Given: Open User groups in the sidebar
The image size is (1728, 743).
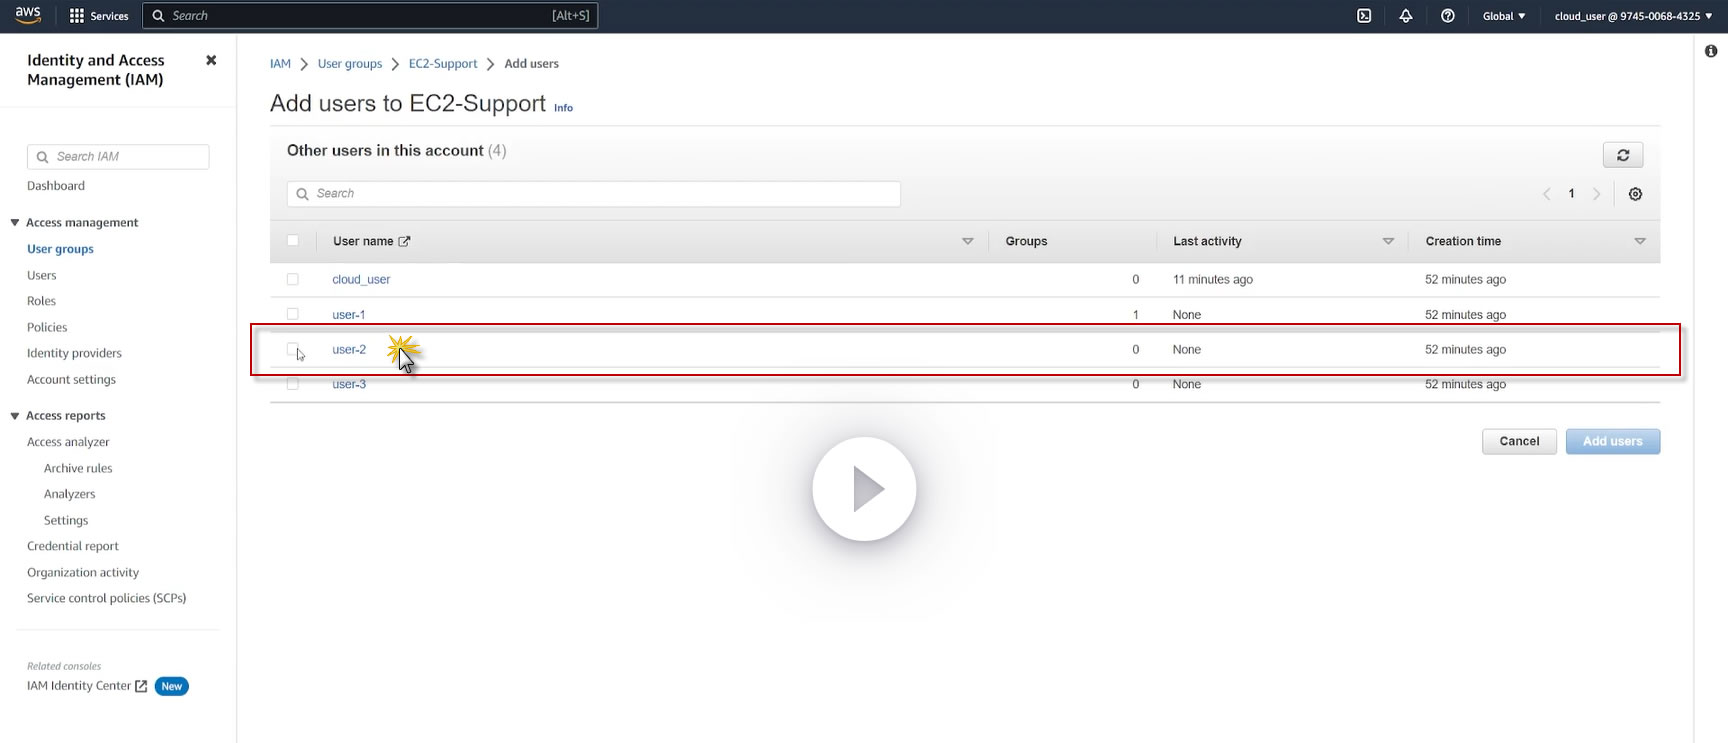Looking at the screenshot, I should pos(60,249).
